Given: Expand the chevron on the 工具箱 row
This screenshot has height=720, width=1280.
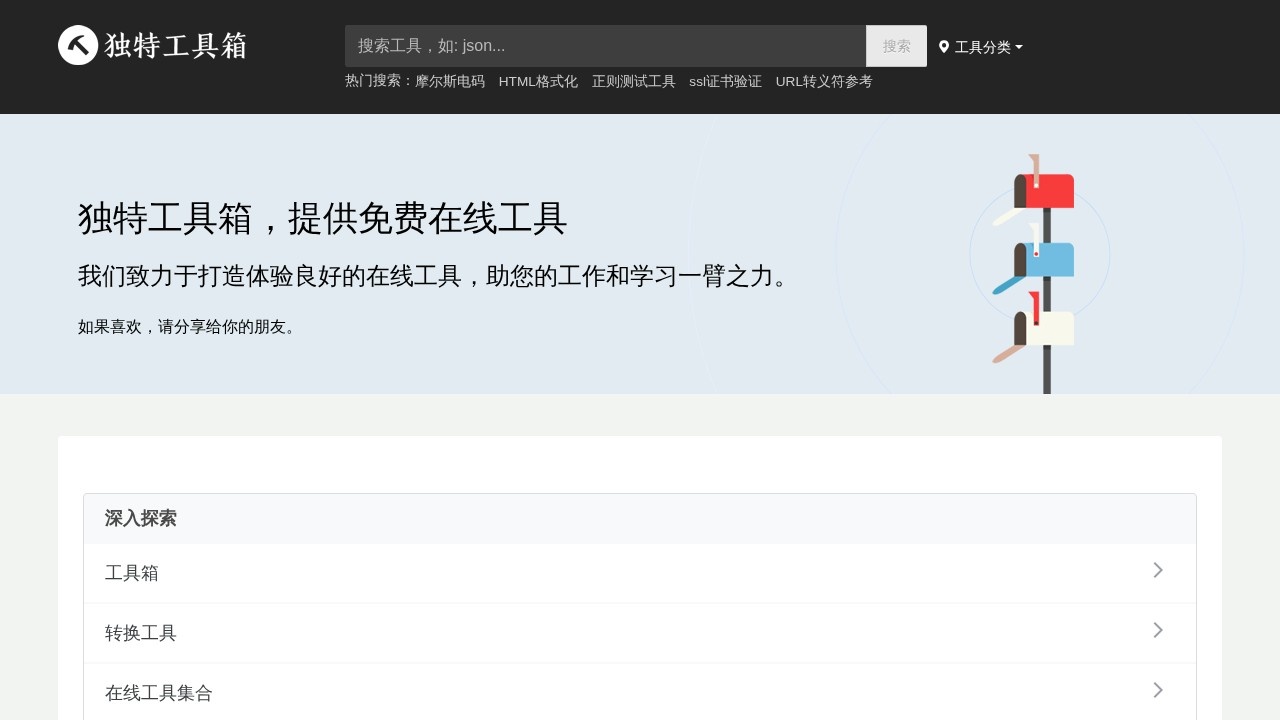Looking at the screenshot, I should (1158, 570).
